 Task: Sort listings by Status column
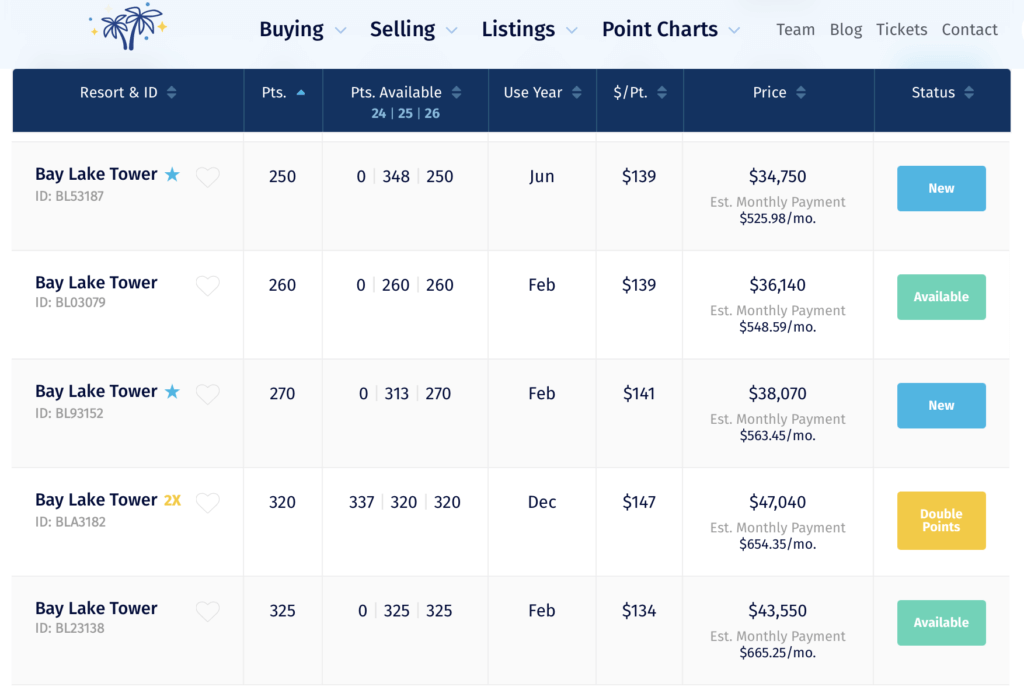click(x=969, y=93)
